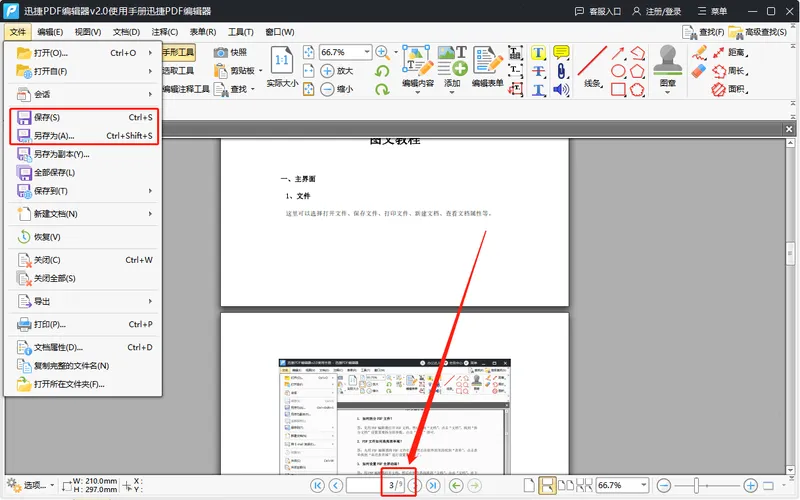Expand the Open (打开) submenu arrow
The width and height of the screenshot is (800, 500).
(x=150, y=53)
